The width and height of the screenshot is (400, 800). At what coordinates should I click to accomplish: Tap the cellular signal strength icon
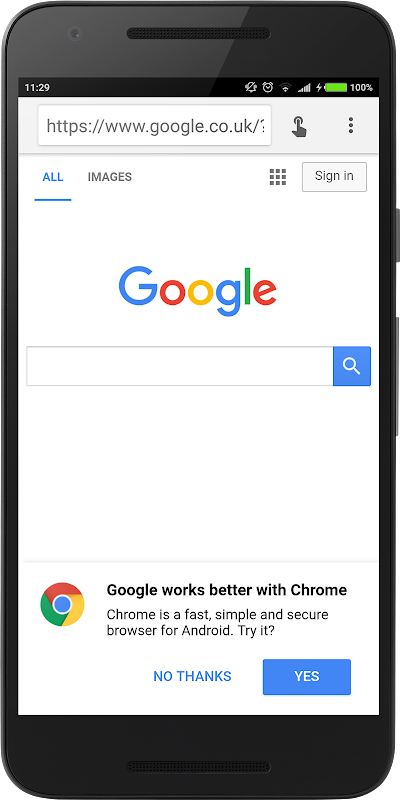pos(304,87)
